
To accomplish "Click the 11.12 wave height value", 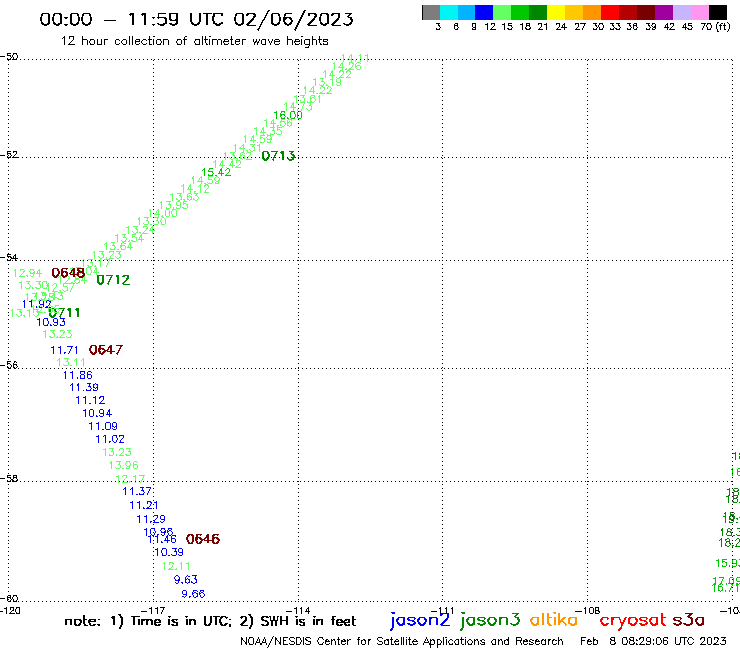I will pos(90,400).
